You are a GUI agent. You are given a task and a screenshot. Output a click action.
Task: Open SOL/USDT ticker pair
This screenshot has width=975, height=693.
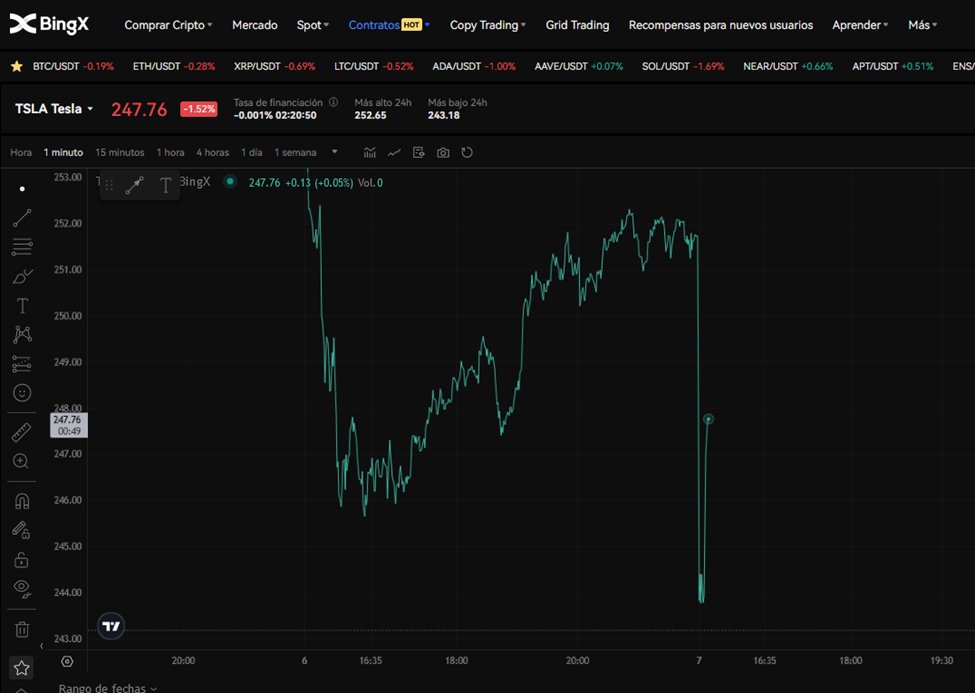click(x=683, y=66)
